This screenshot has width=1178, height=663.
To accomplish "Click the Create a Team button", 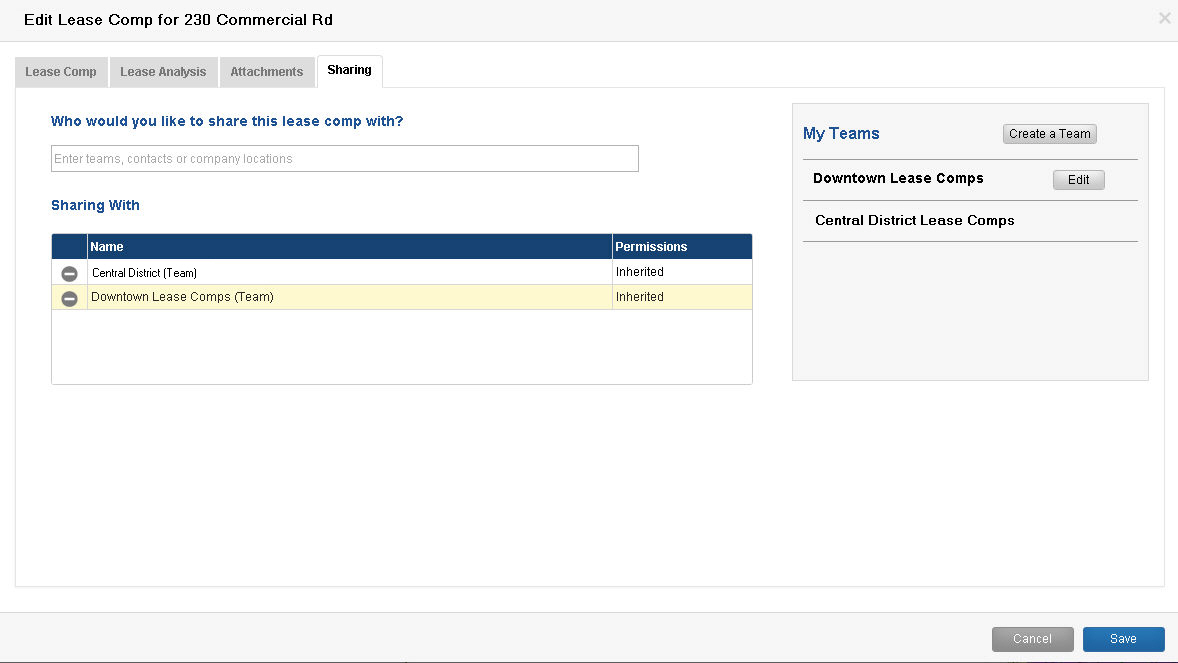I will 1049,133.
